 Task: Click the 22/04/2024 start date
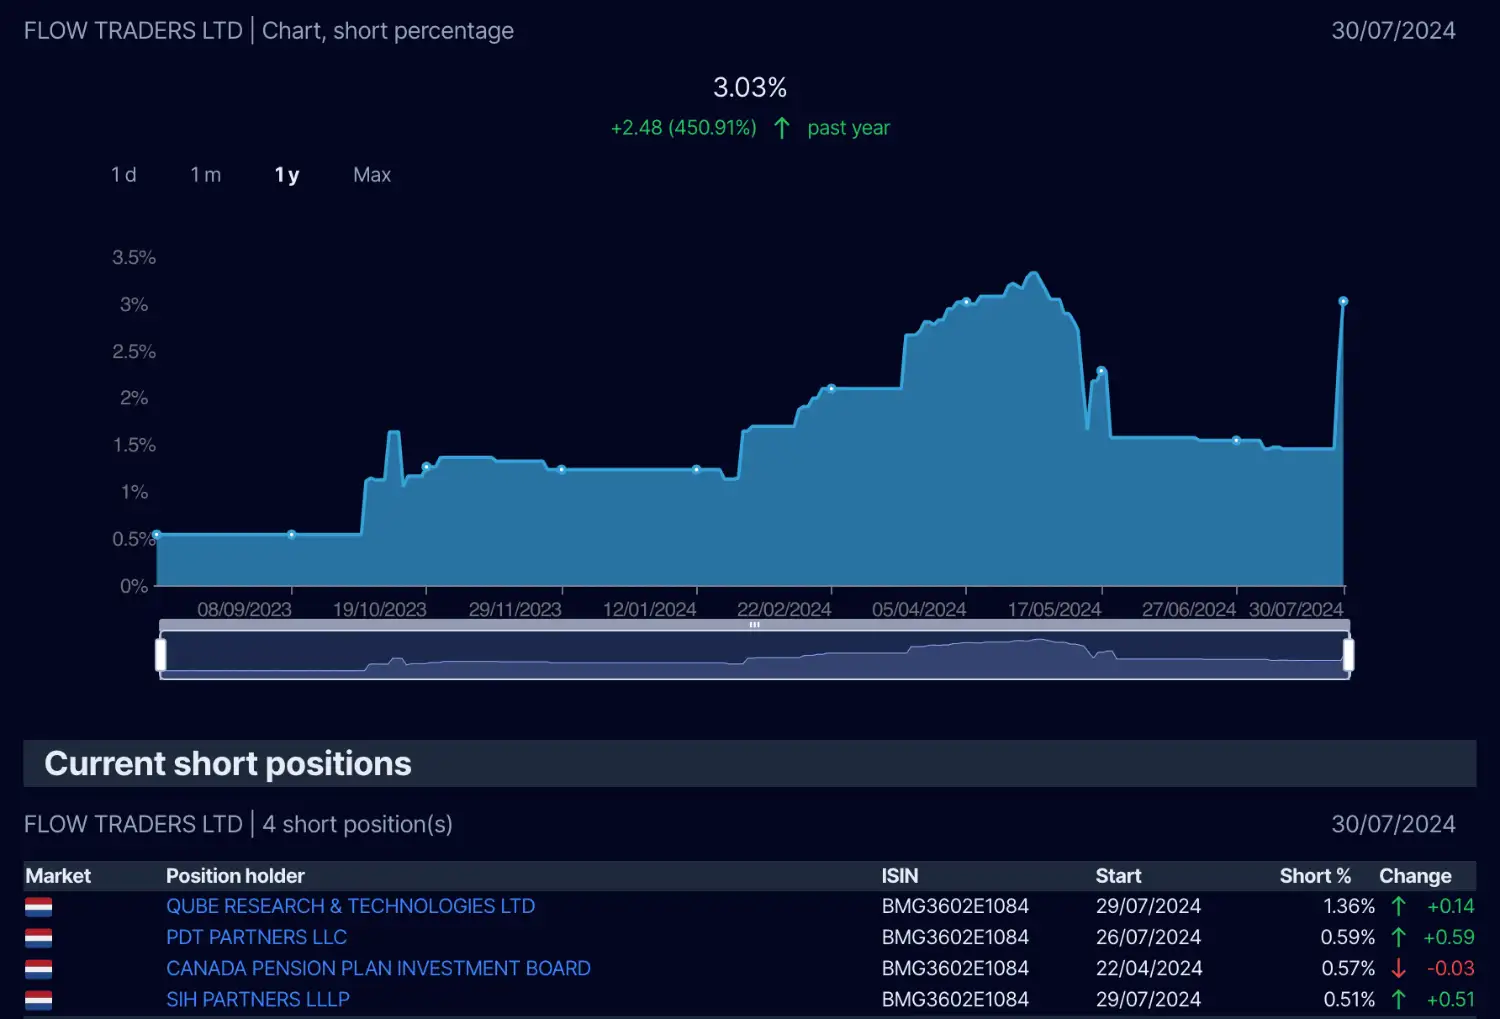1149,968
